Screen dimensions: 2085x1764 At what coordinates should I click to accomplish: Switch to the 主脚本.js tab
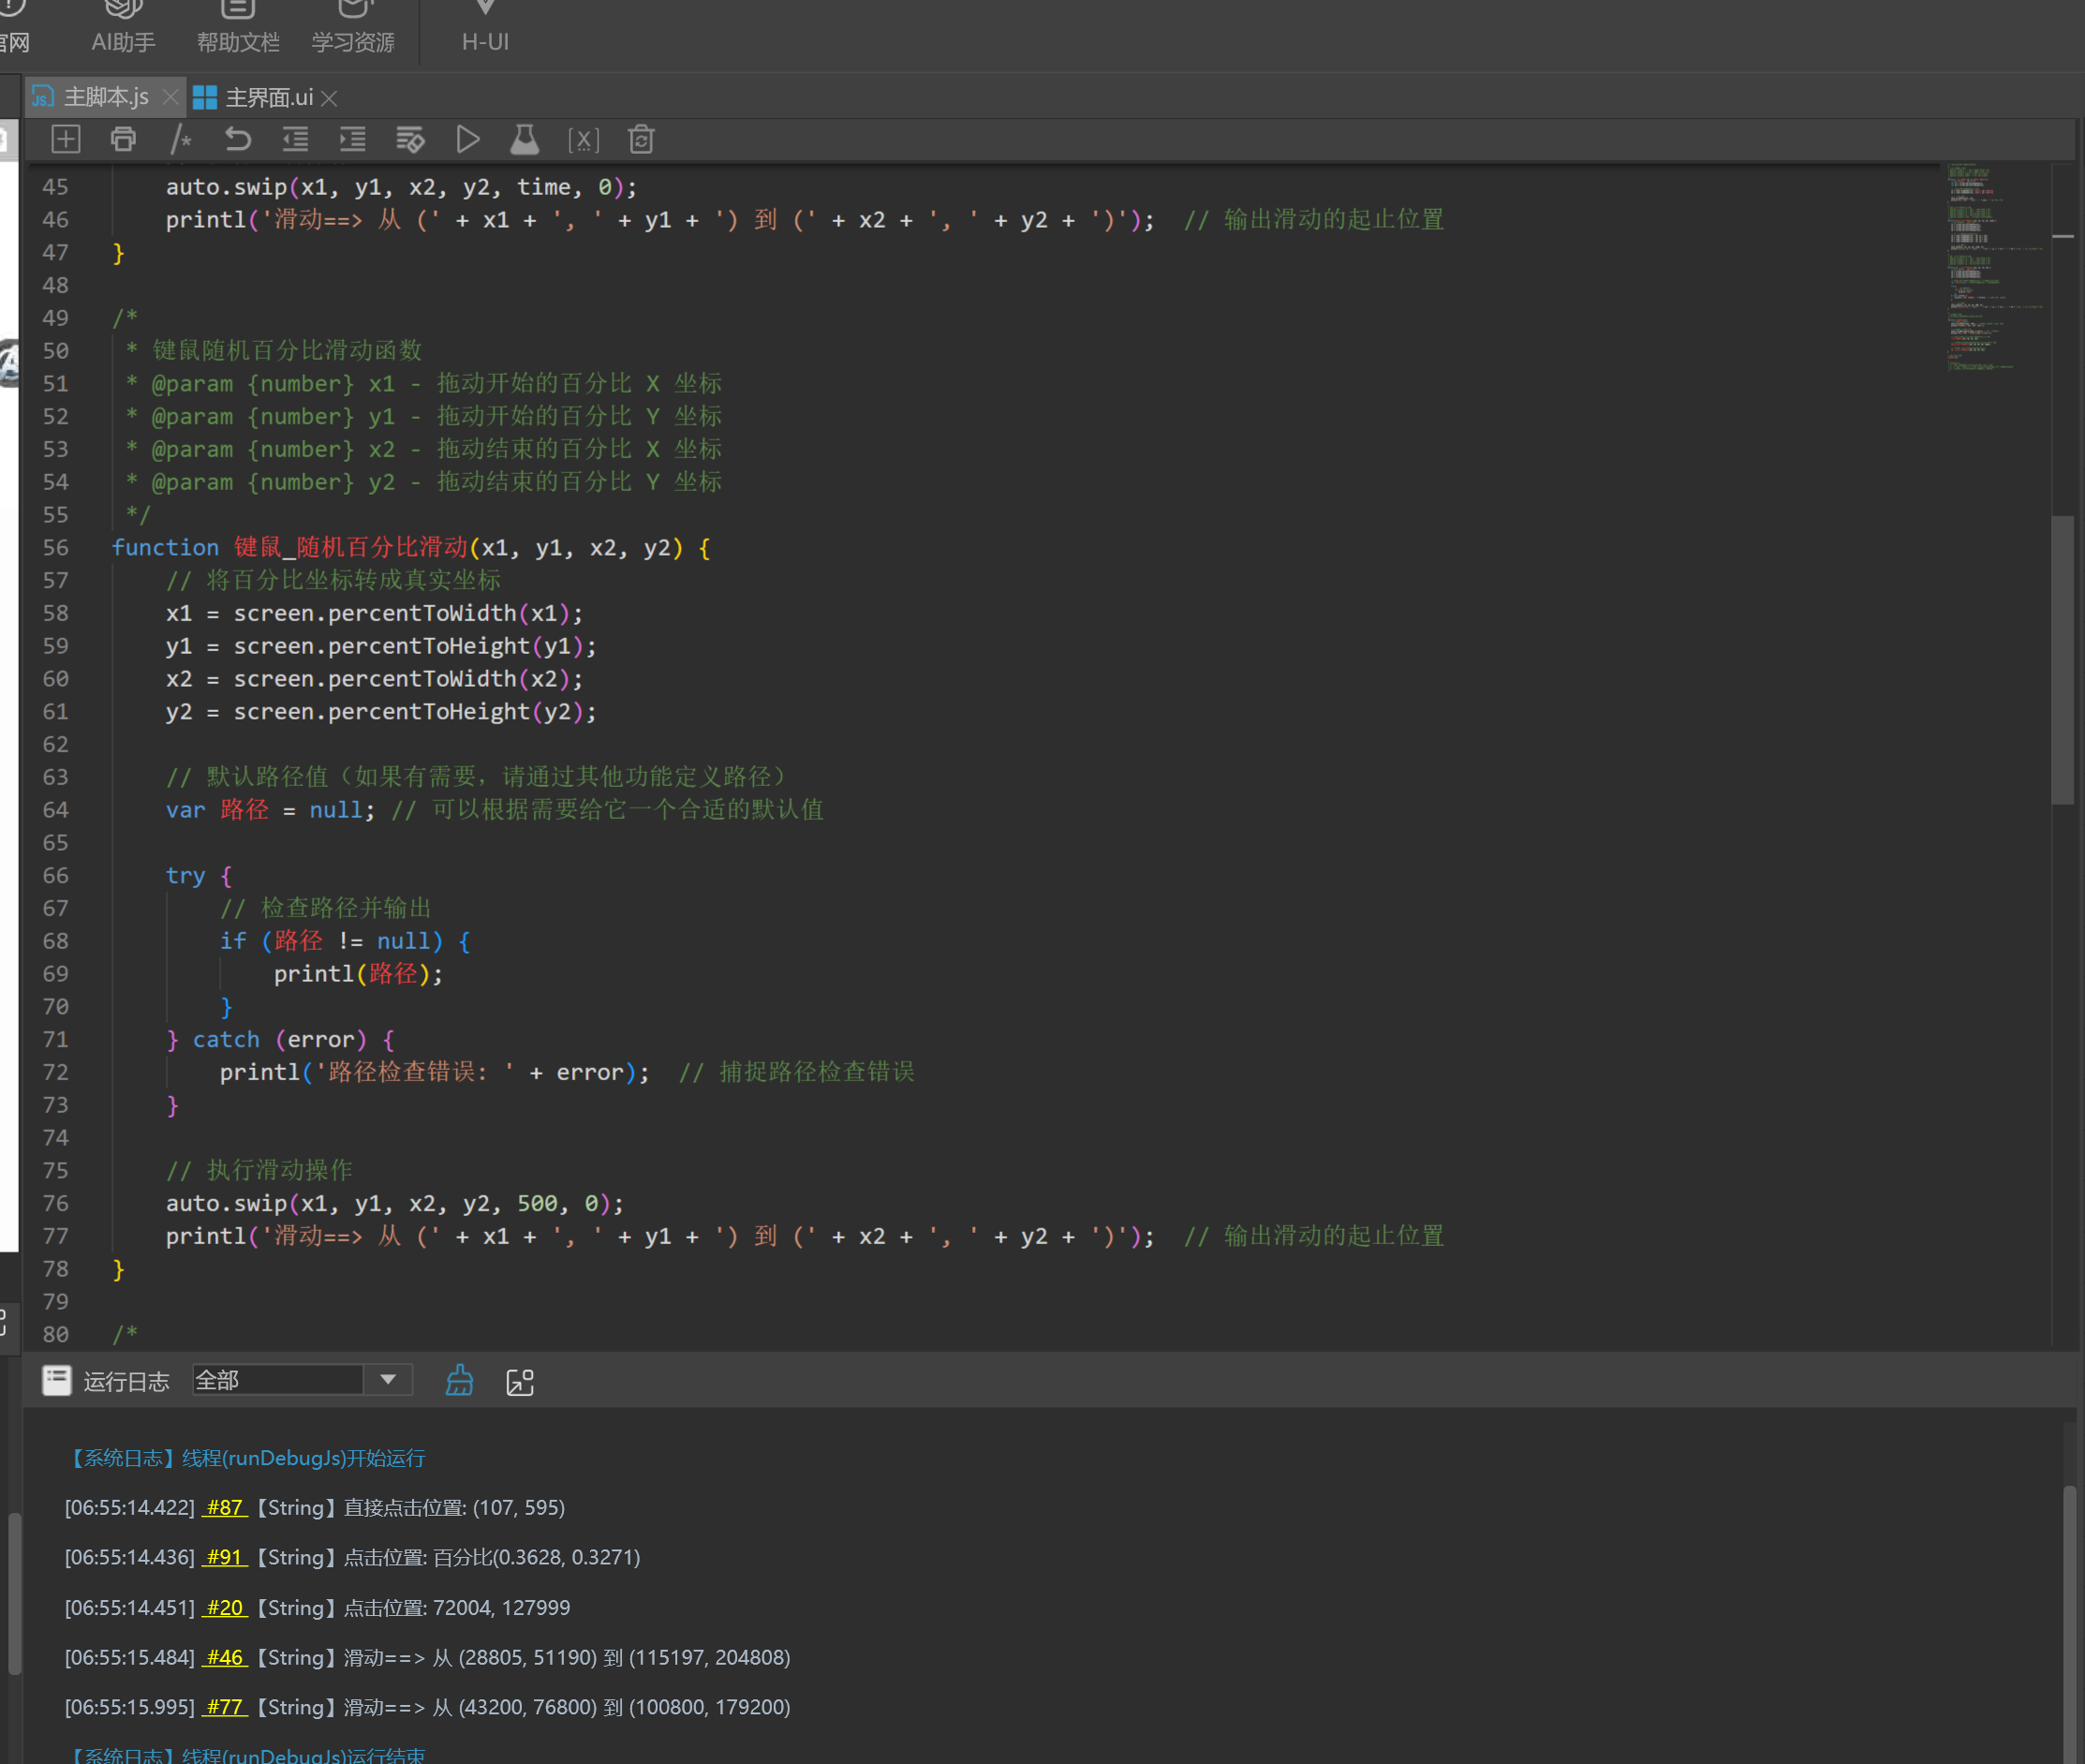coord(106,97)
